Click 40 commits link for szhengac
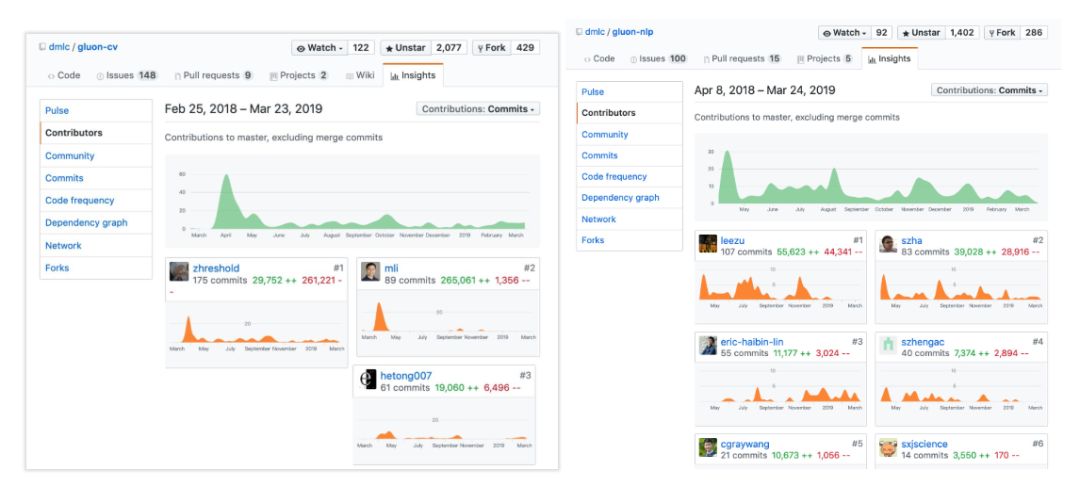1080x503 pixels. [x=924, y=353]
